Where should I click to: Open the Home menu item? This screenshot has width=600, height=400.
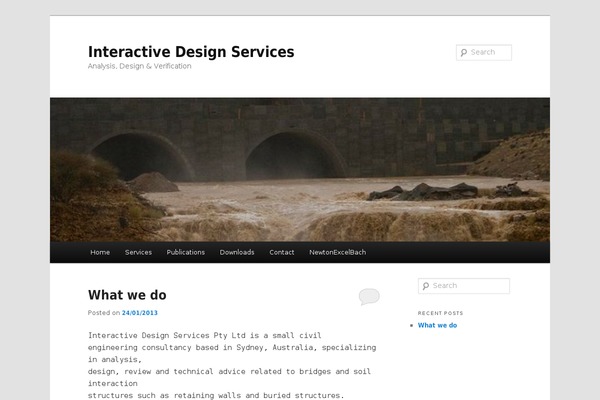click(x=100, y=252)
